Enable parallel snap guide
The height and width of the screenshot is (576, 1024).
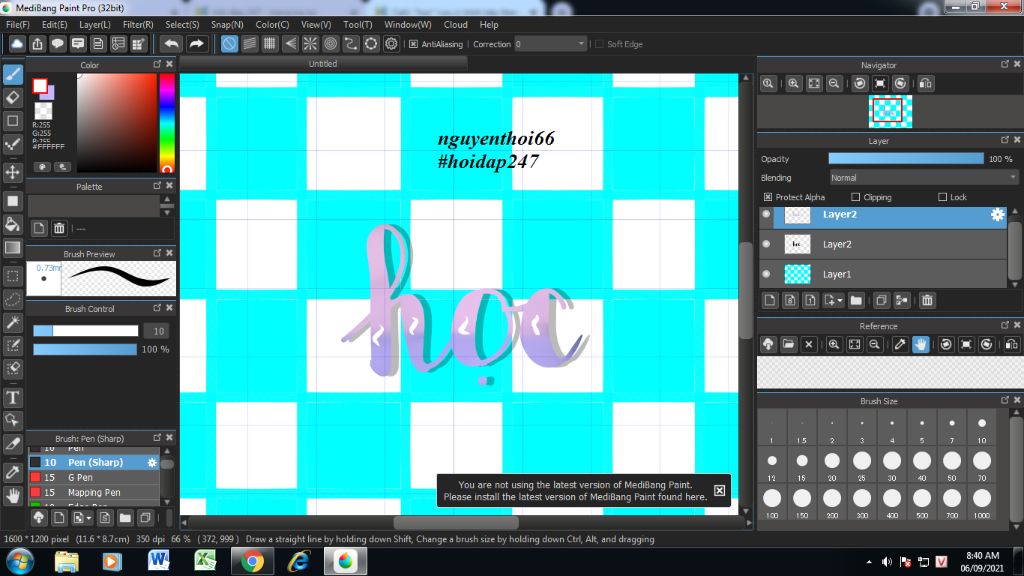point(249,44)
